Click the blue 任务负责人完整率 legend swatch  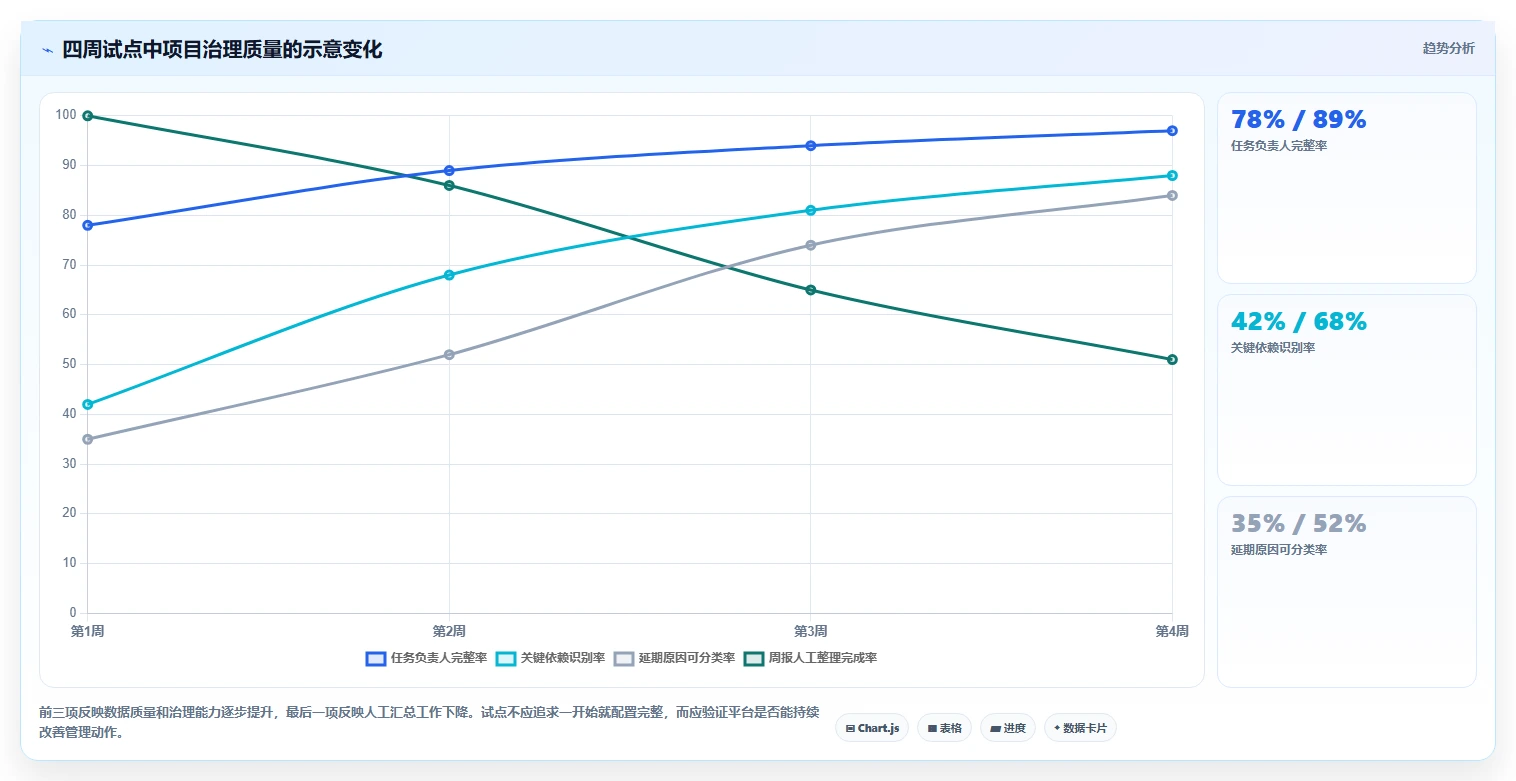[x=376, y=658]
